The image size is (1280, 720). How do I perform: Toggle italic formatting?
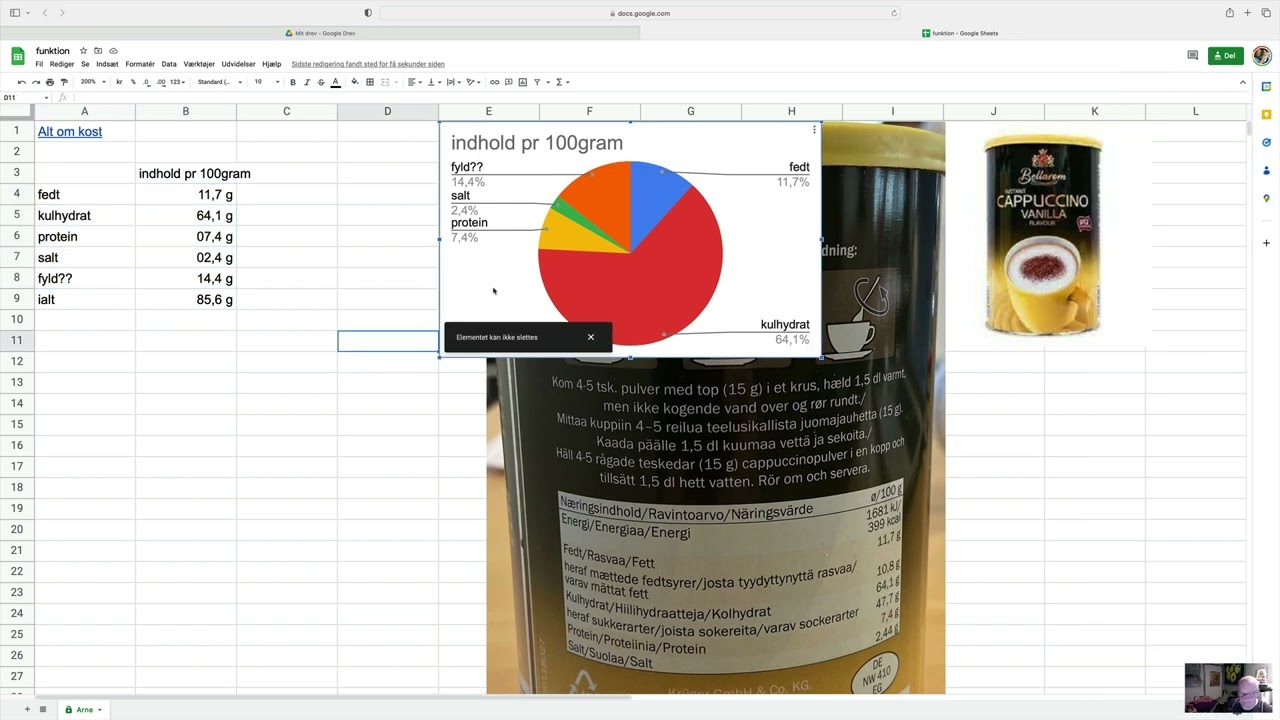tap(307, 82)
